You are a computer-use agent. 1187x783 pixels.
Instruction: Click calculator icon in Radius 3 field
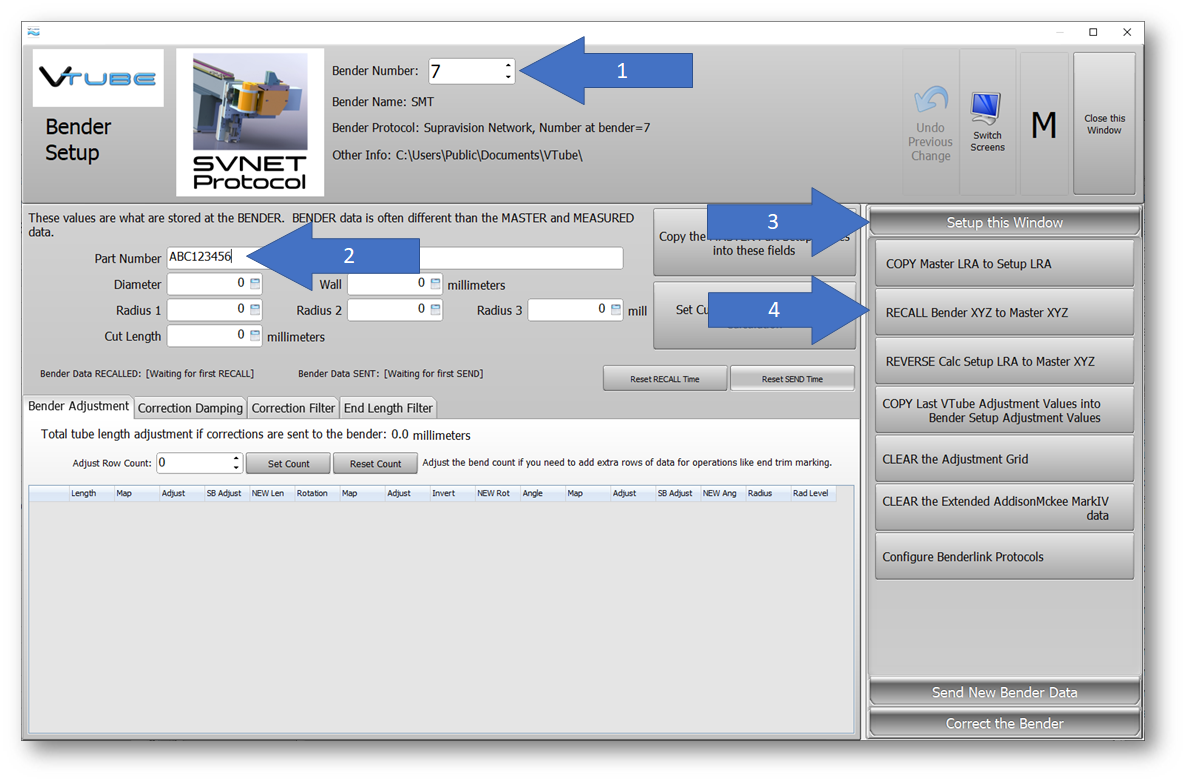pyautogui.click(x=615, y=310)
